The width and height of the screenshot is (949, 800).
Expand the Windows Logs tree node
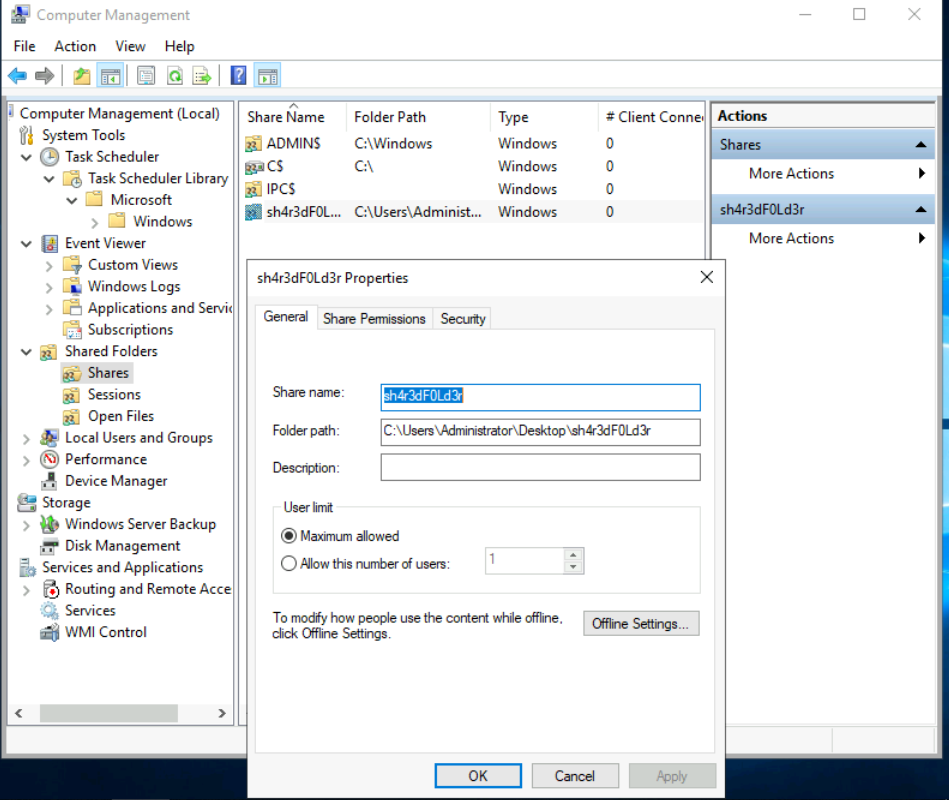pos(49,287)
